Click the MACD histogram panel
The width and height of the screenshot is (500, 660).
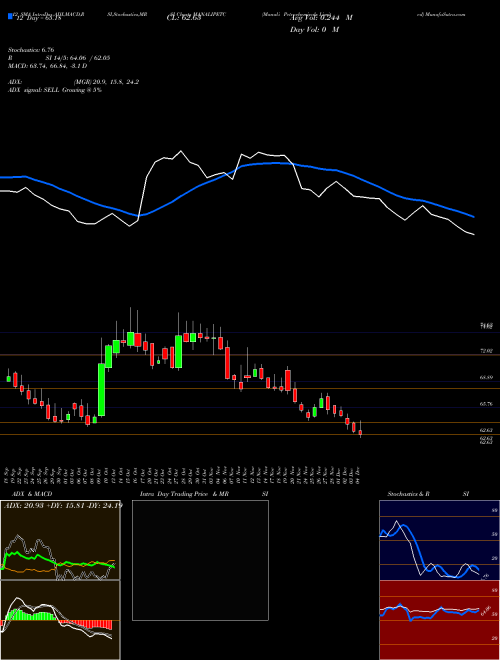60,620
